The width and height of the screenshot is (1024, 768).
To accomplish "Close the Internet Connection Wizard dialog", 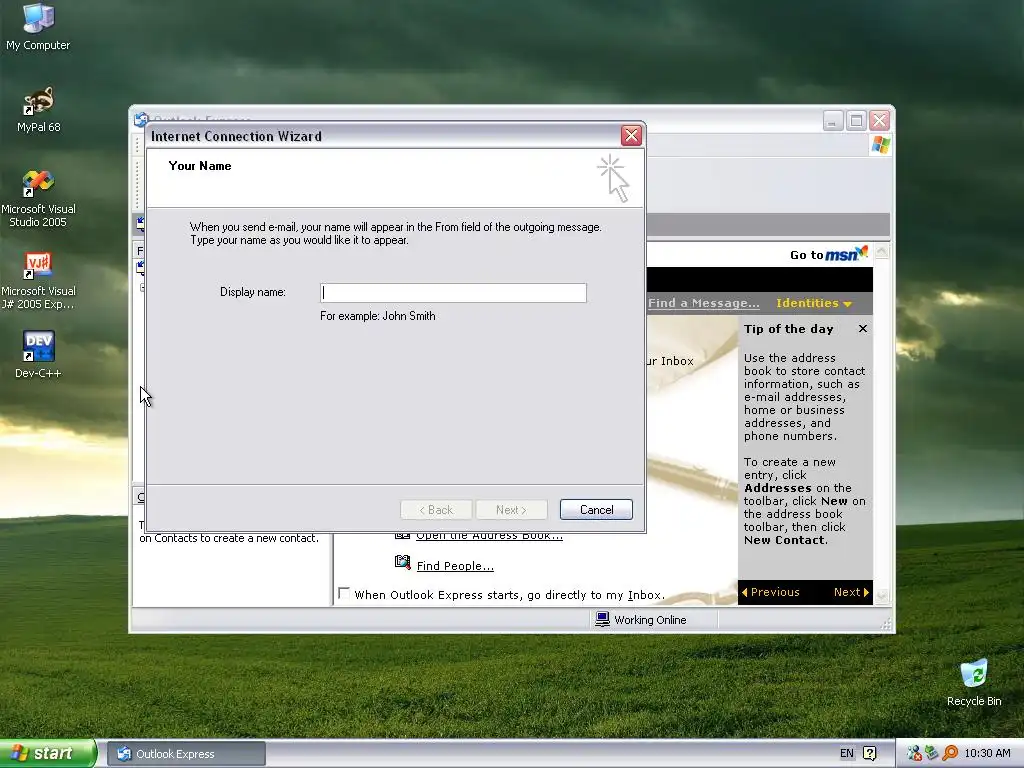I will tap(631, 136).
